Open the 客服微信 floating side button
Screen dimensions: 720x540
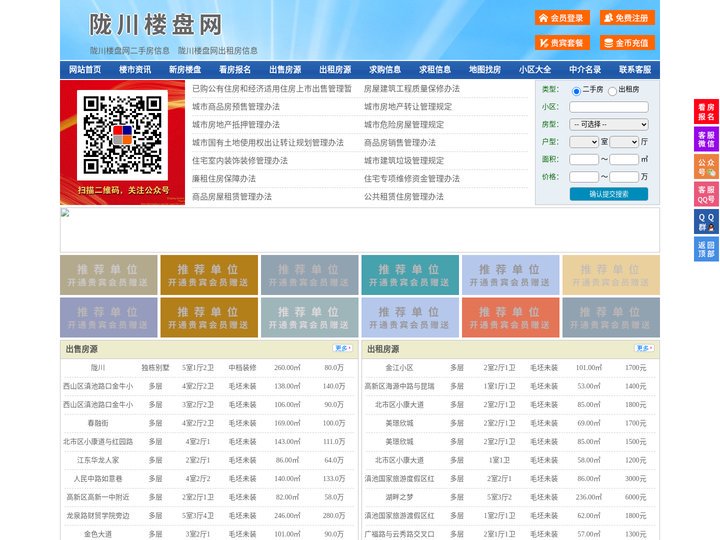[x=706, y=139]
